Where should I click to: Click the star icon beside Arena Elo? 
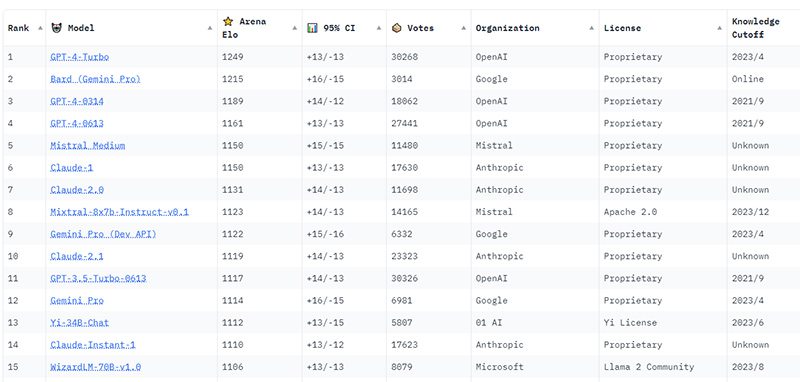pos(228,21)
